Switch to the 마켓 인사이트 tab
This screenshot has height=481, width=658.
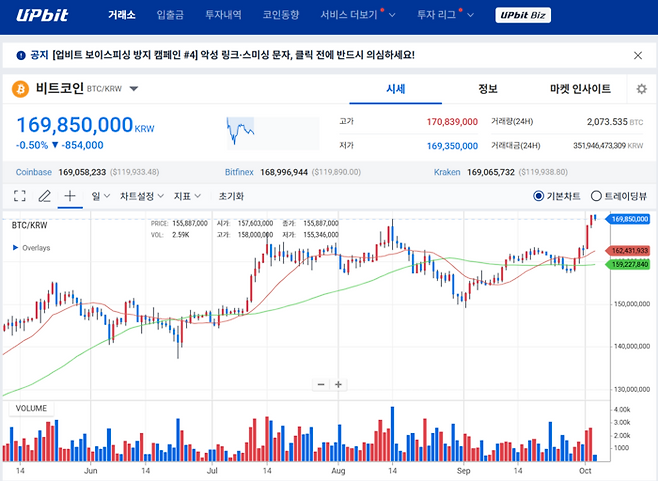pos(580,89)
